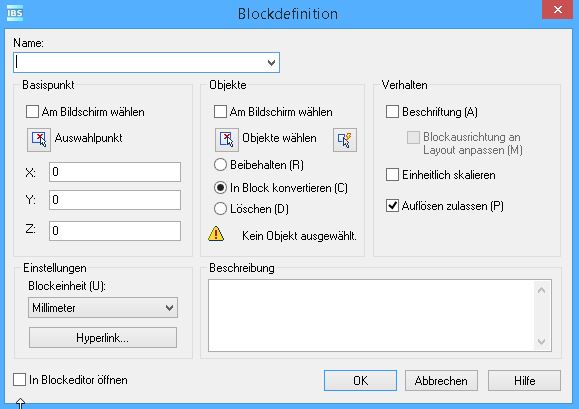Click the Hilfe button
The width and height of the screenshot is (579, 409).
pos(524,381)
